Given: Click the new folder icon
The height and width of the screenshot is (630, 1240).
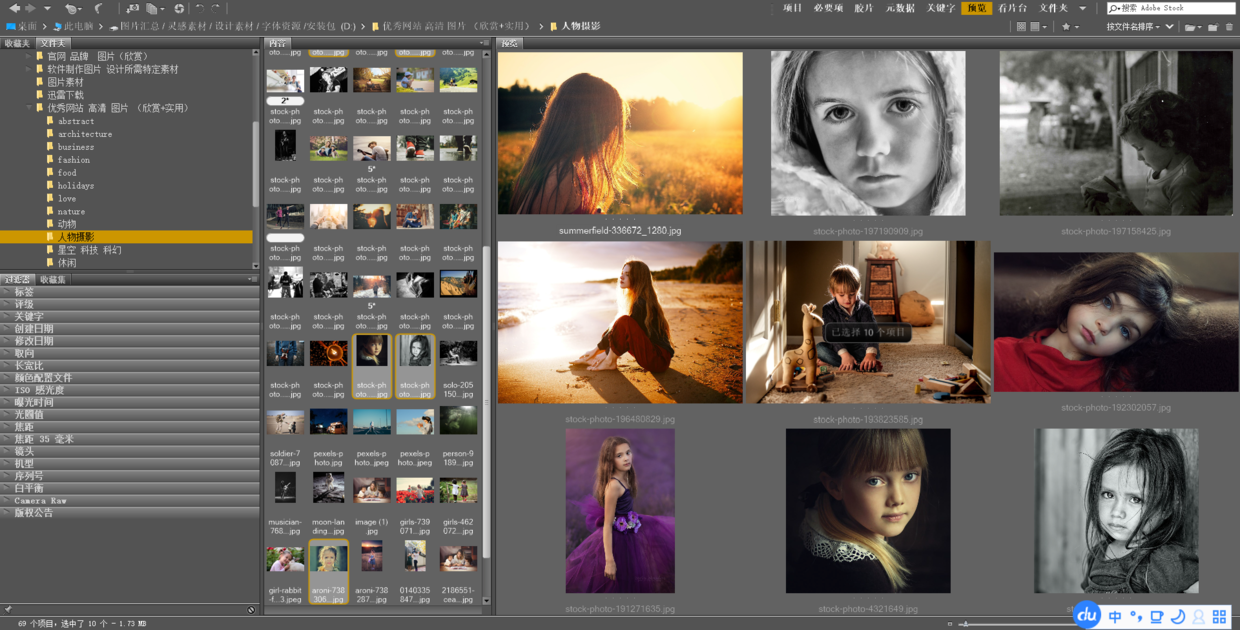Looking at the screenshot, I should [x=1211, y=27].
